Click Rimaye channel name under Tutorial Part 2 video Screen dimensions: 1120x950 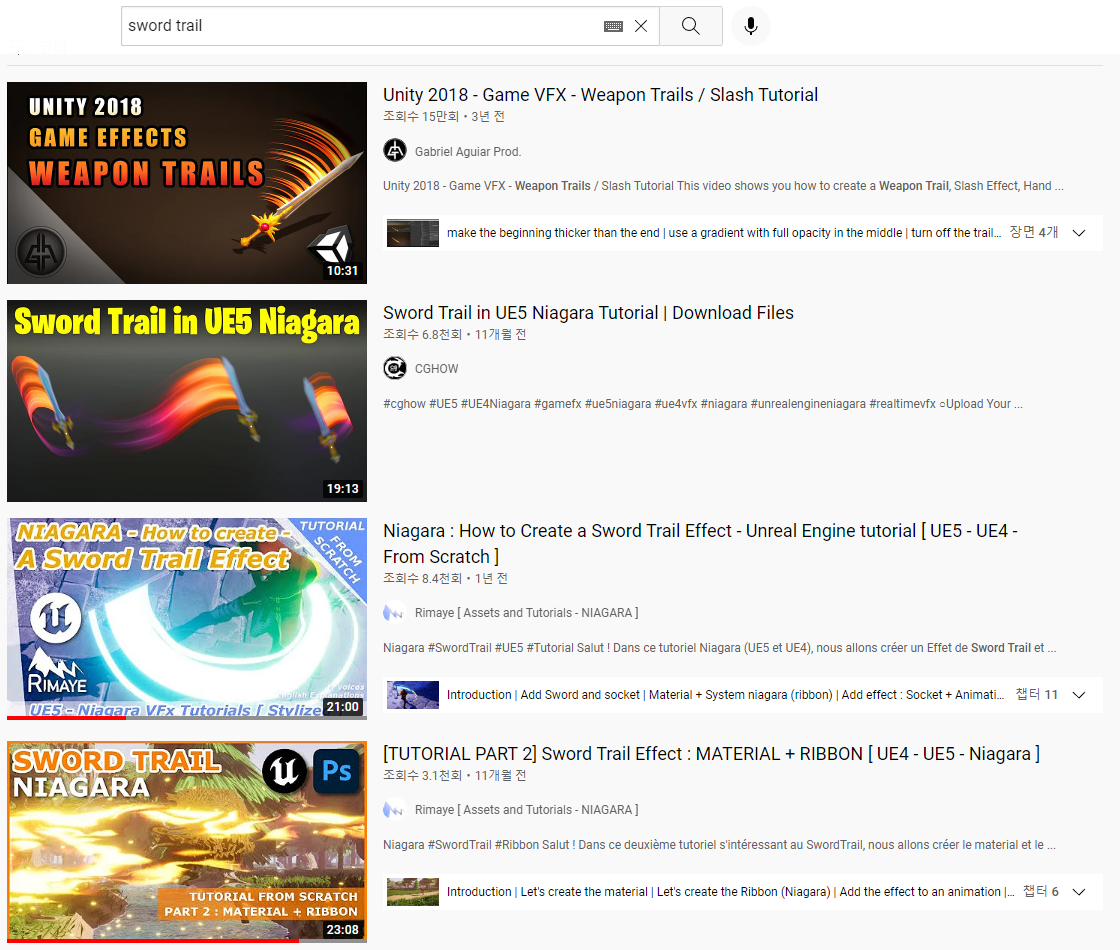(526, 810)
